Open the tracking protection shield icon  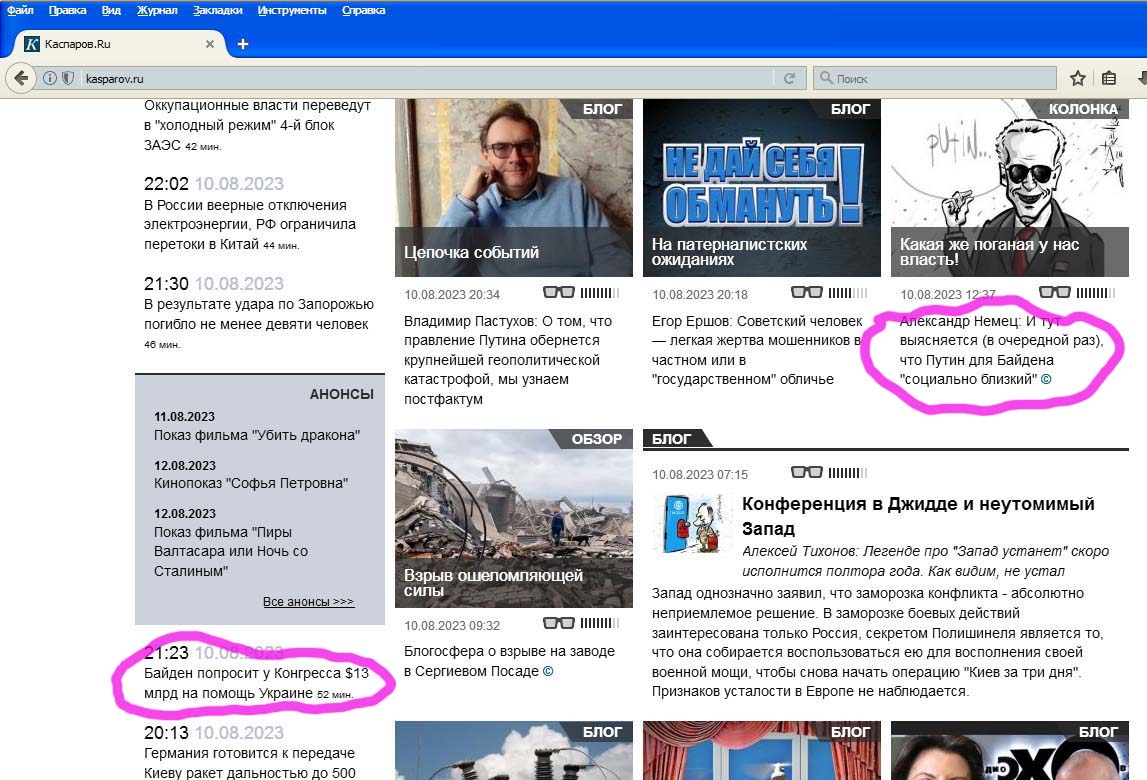pos(68,78)
